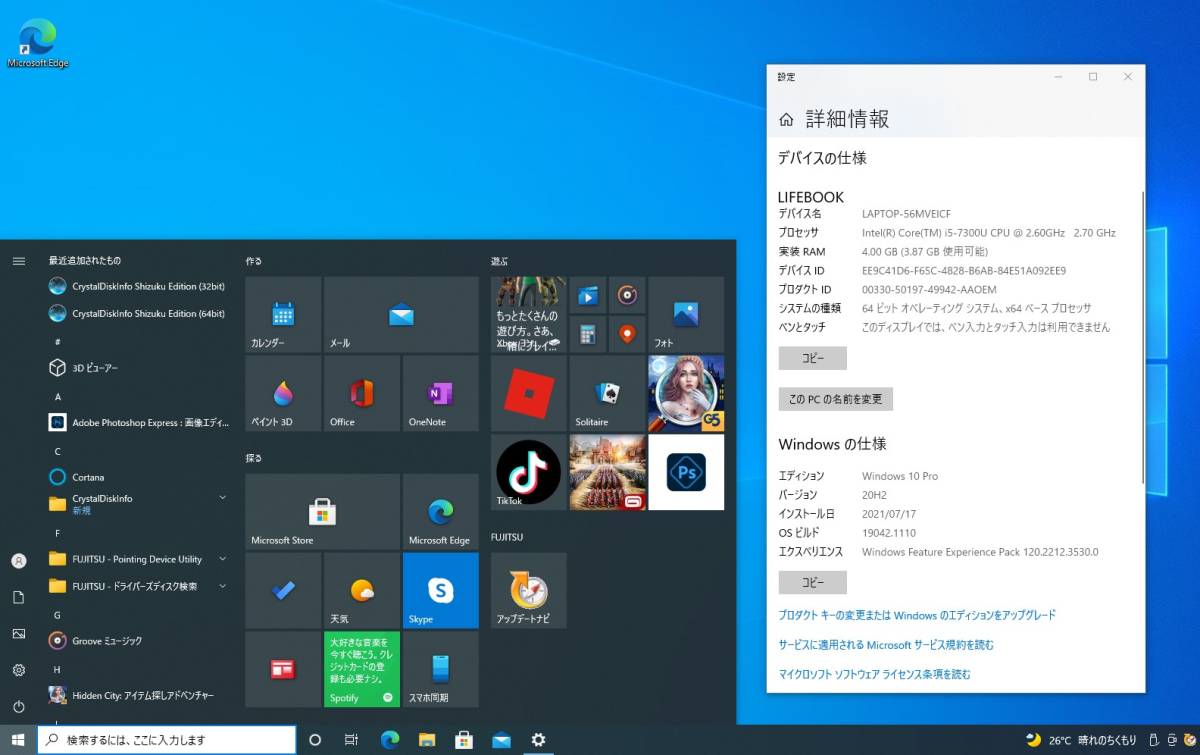
Task: Launch CrystalDiskInfo Shizuku Edition (64bit)
Action: (137, 313)
